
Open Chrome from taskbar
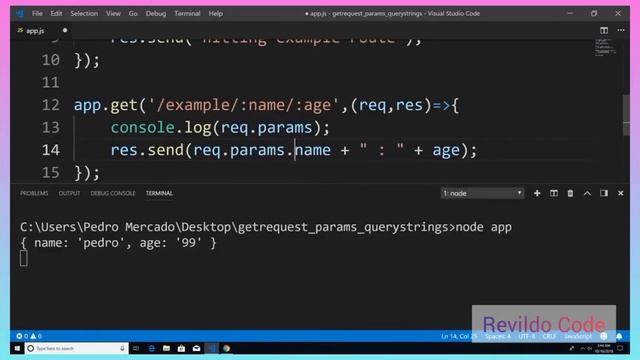[x=227, y=348]
